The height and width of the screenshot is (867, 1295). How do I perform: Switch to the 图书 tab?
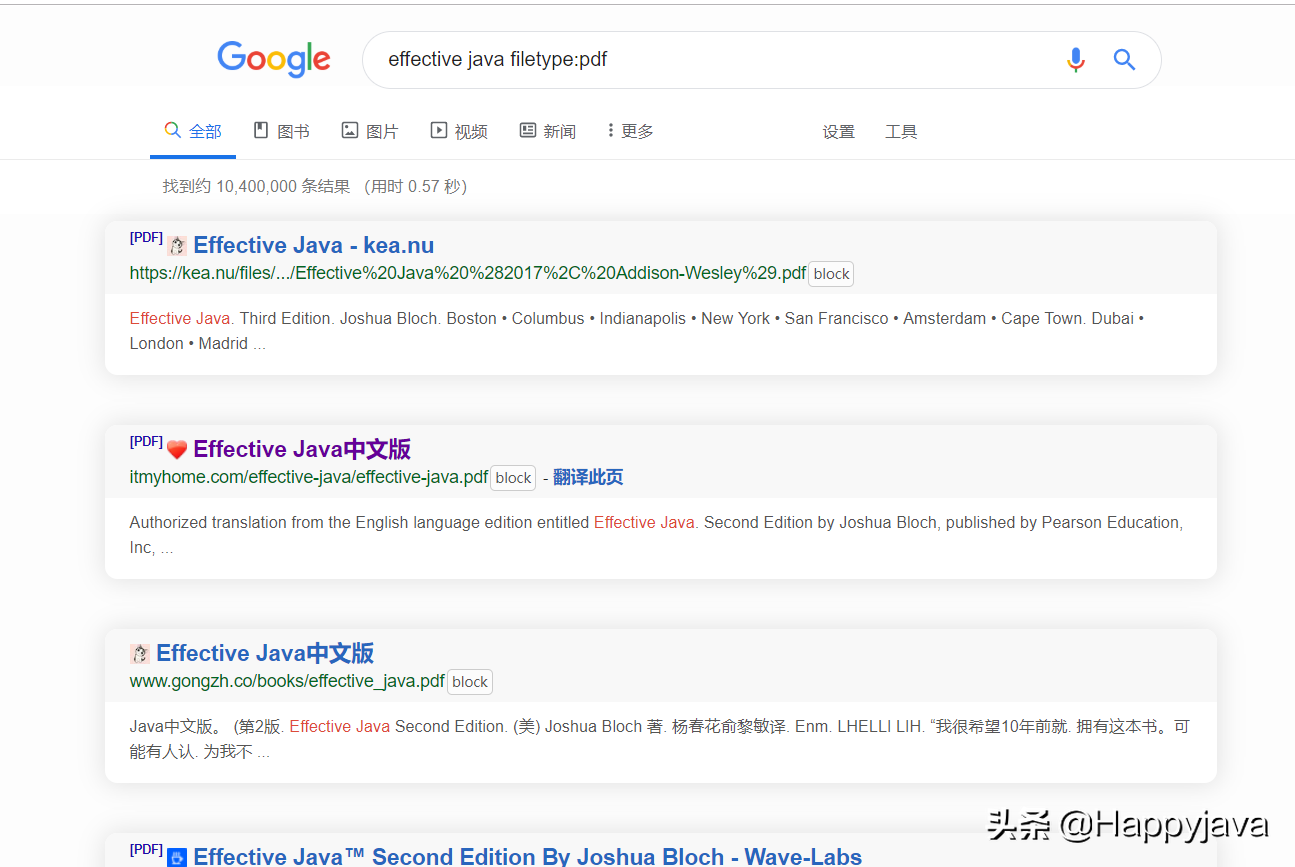click(x=281, y=131)
